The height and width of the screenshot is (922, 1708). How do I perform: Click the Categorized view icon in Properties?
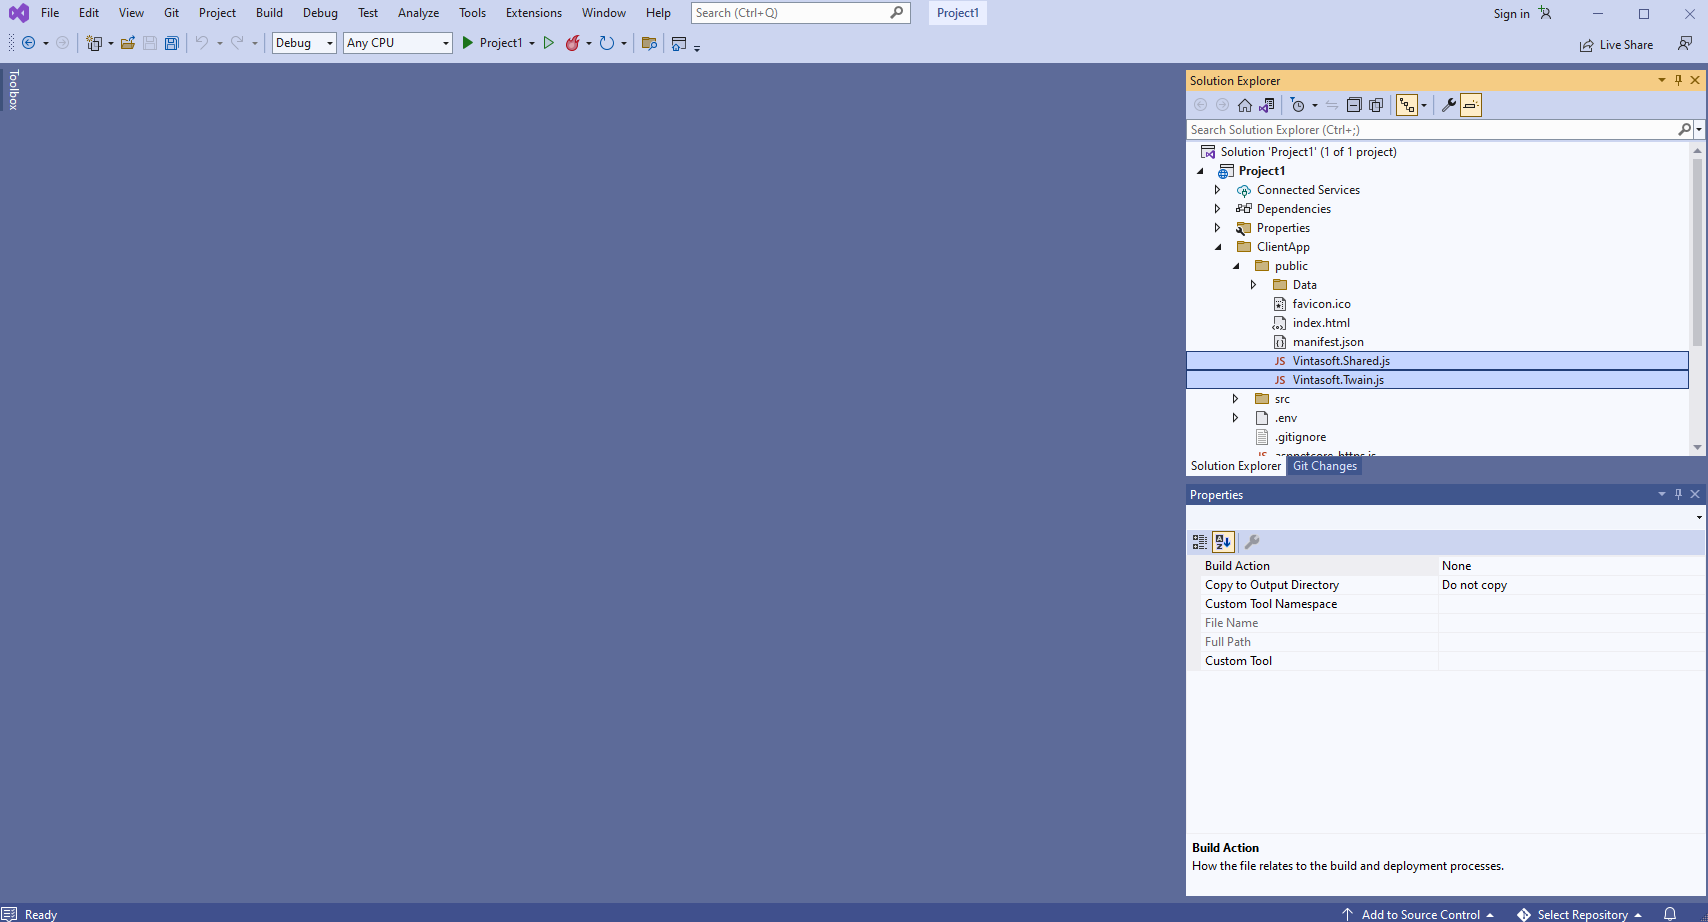[1200, 542]
